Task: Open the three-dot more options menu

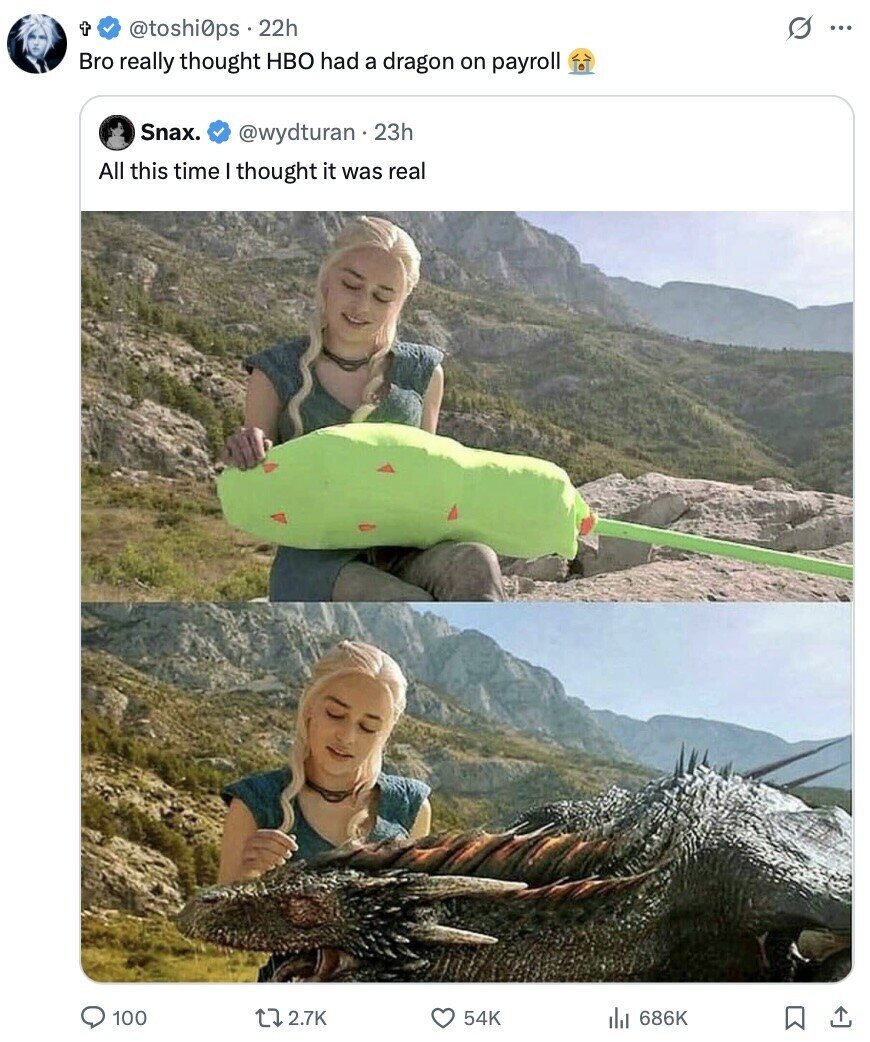Action: point(840,29)
